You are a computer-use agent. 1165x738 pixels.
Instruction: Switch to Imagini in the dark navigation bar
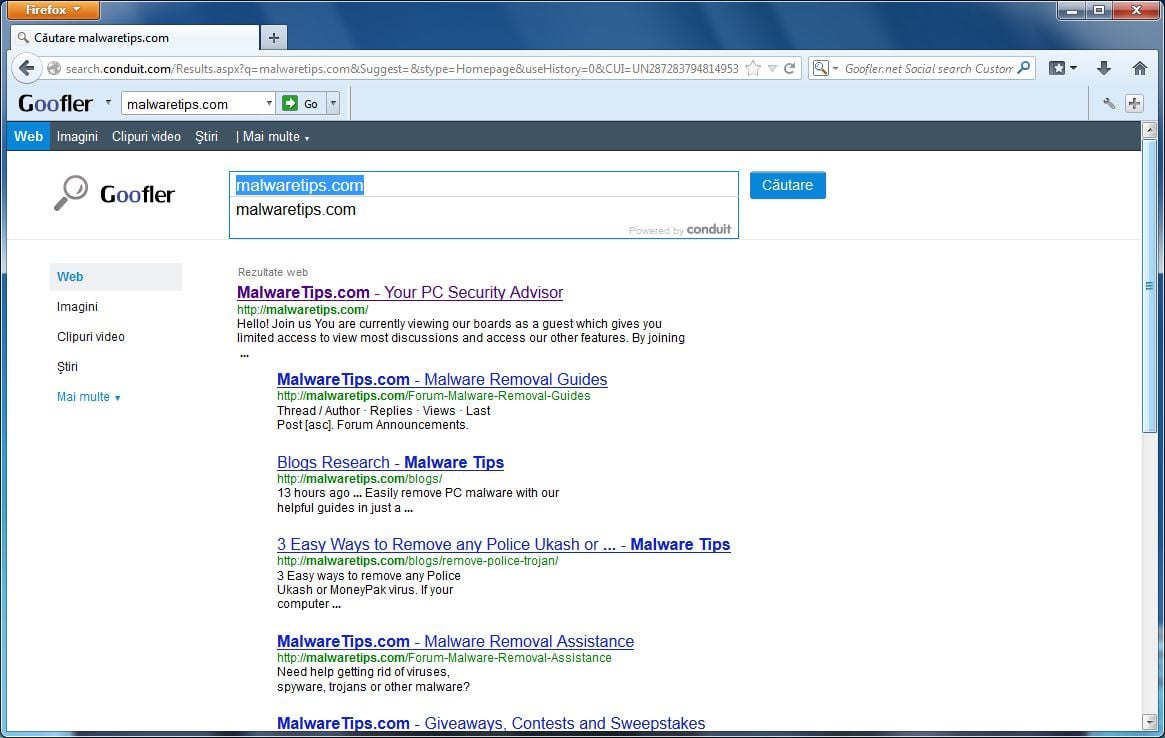pos(77,136)
